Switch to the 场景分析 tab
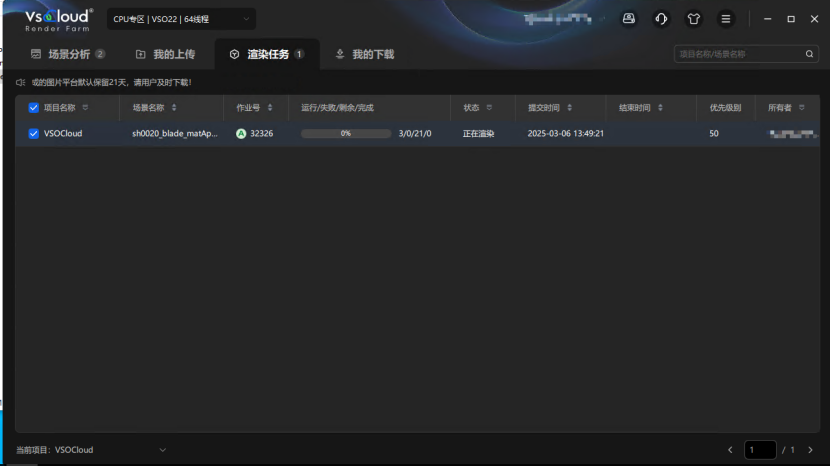 click(68, 54)
